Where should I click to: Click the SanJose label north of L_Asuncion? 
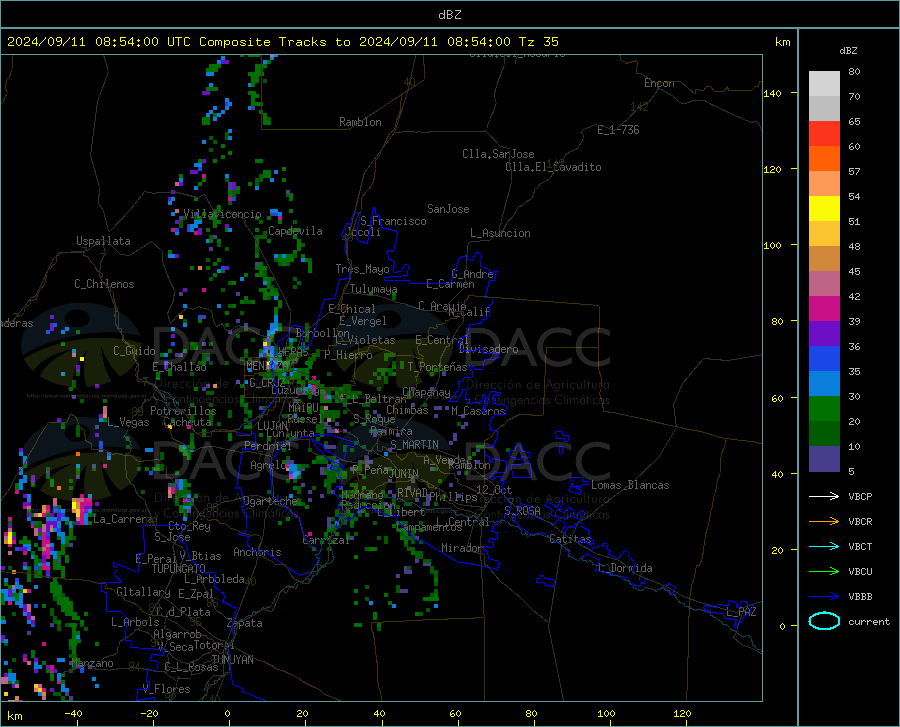coord(448,209)
